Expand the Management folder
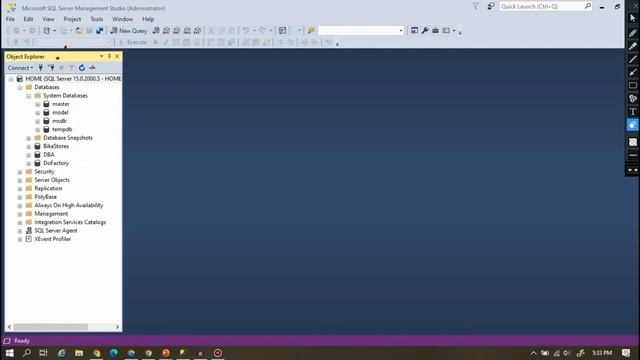 coord(20,214)
